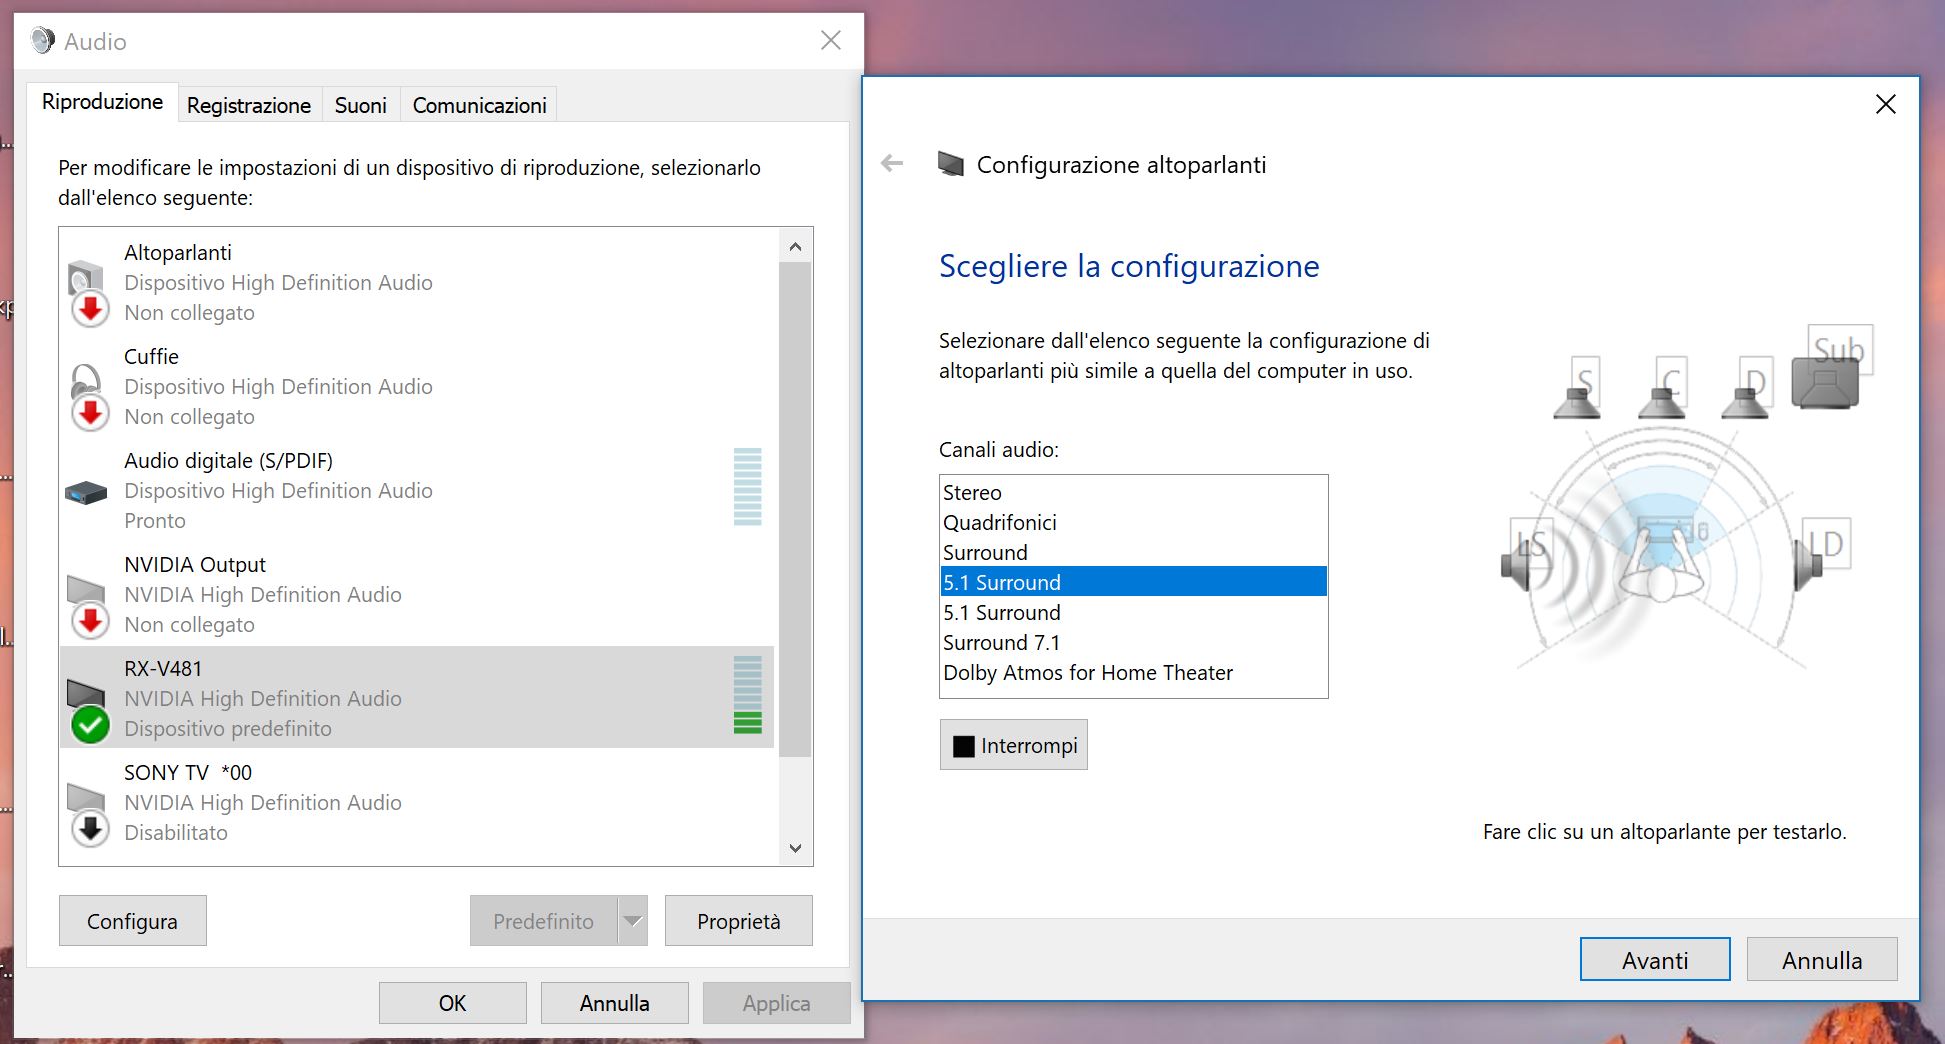Select the Surround channel option
Viewport: 1945px width, 1044px height.
point(1134,552)
